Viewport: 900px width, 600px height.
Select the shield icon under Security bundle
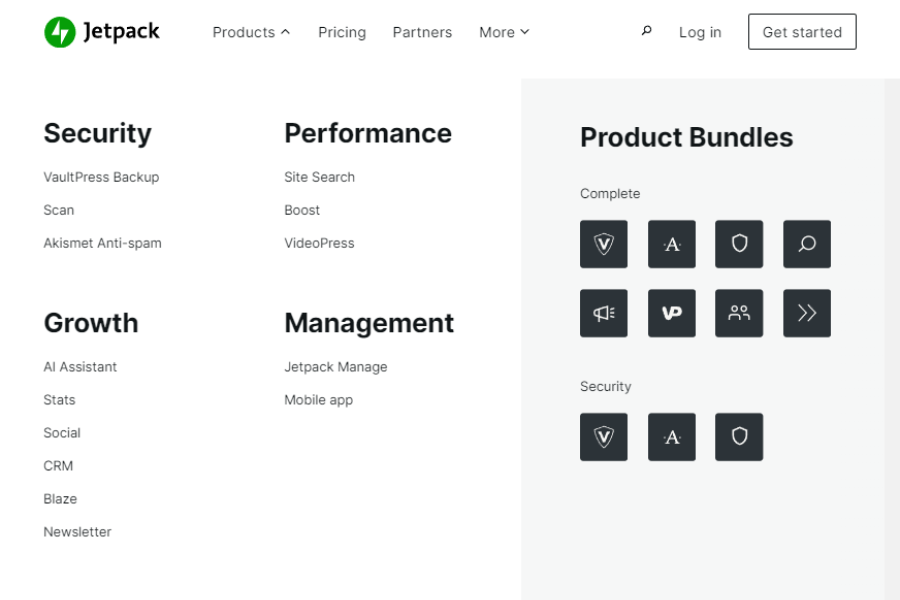(x=739, y=437)
